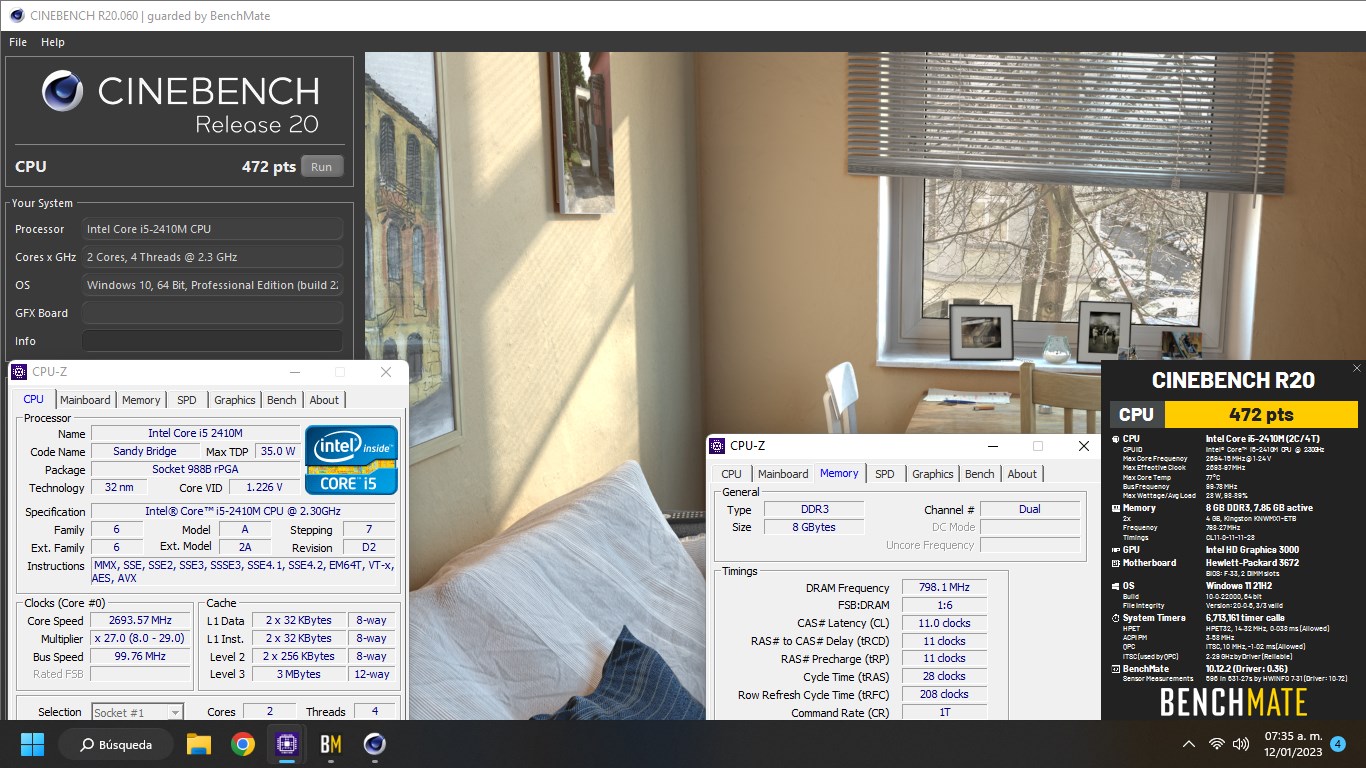The width and height of the screenshot is (1366, 768).
Task: Close the BenchMate Cinebench R20 overlay
Action: click(1356, 368)
